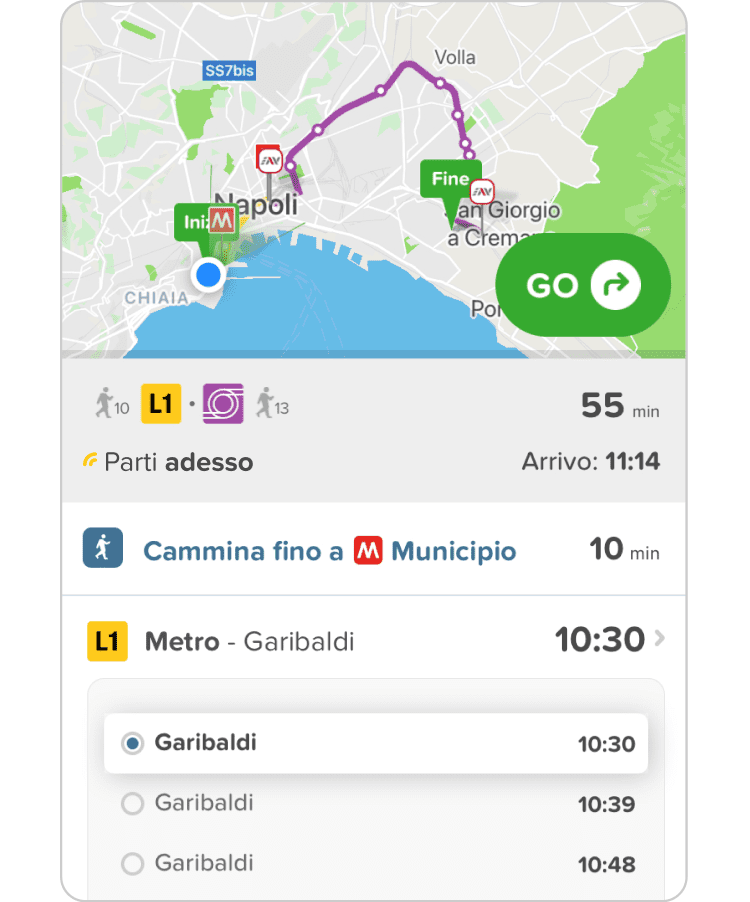
Task: Click the blue current location dot
Action: click(208, 274)
